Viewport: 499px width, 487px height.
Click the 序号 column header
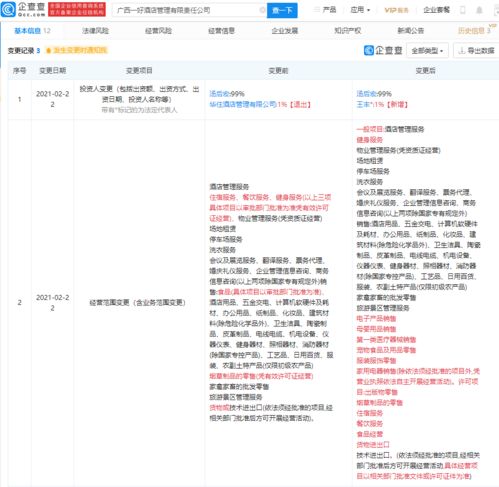19,70
